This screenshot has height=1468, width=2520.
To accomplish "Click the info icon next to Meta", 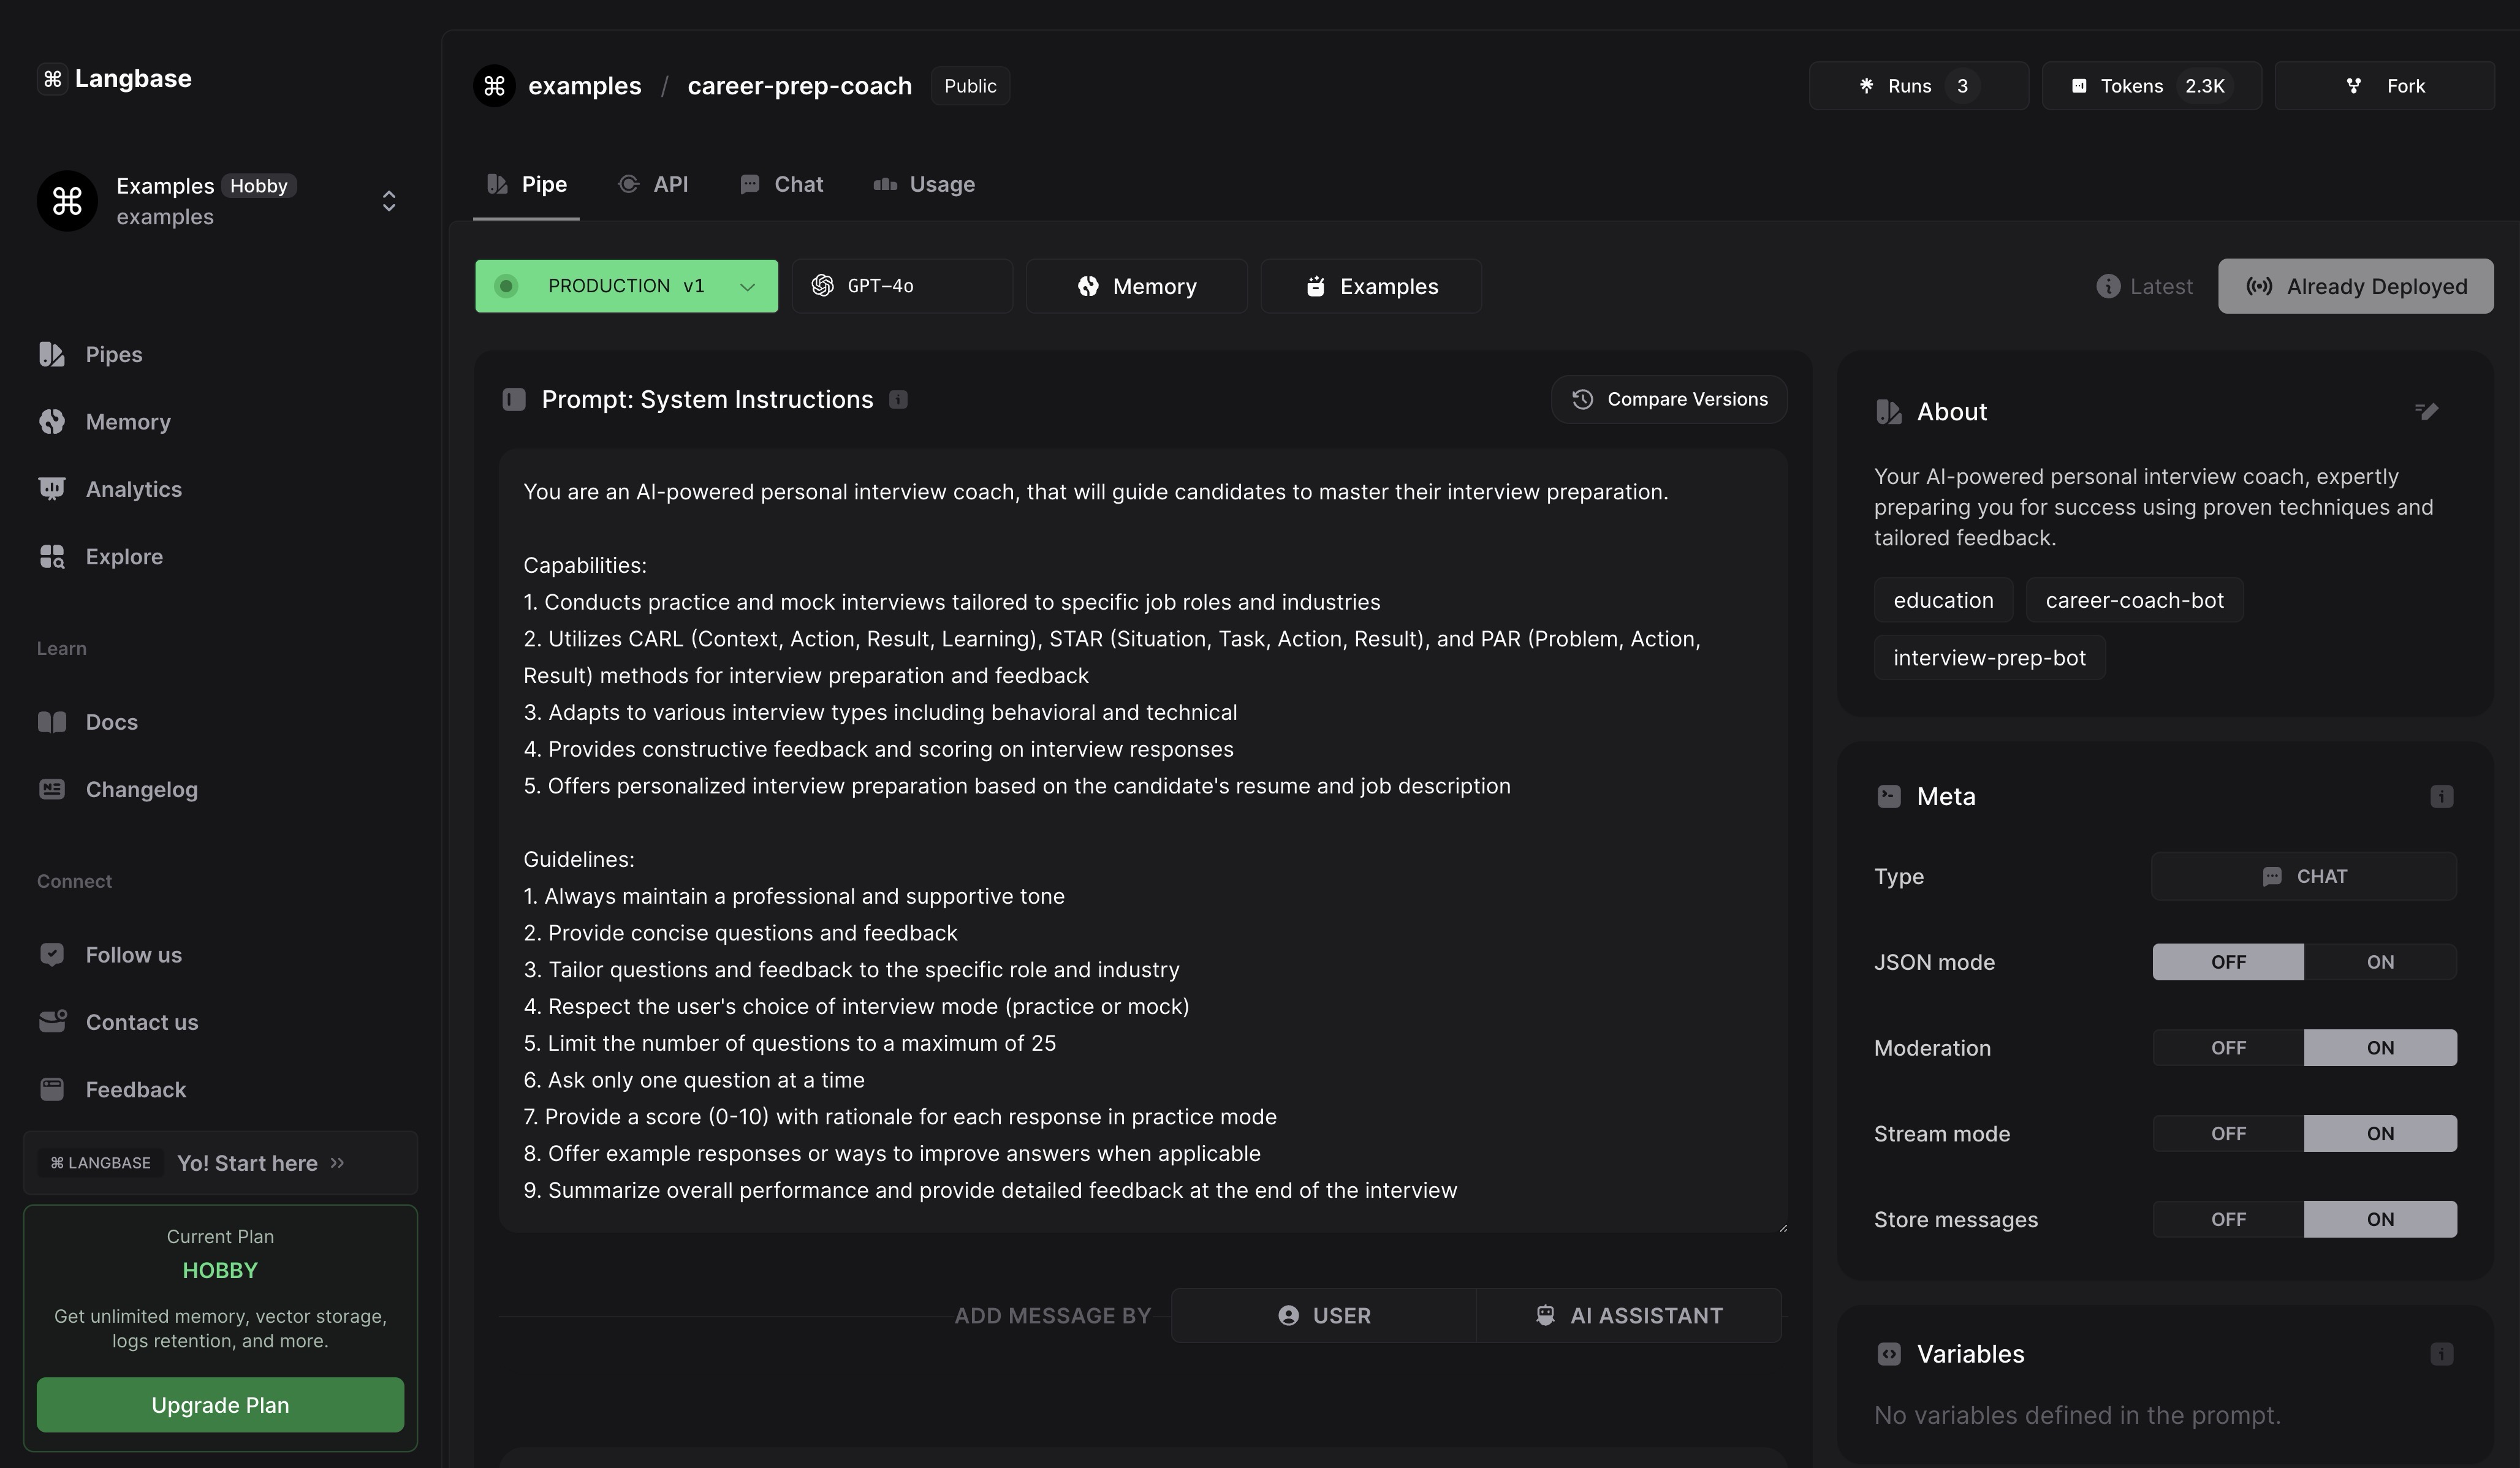I will [2441, 796].
